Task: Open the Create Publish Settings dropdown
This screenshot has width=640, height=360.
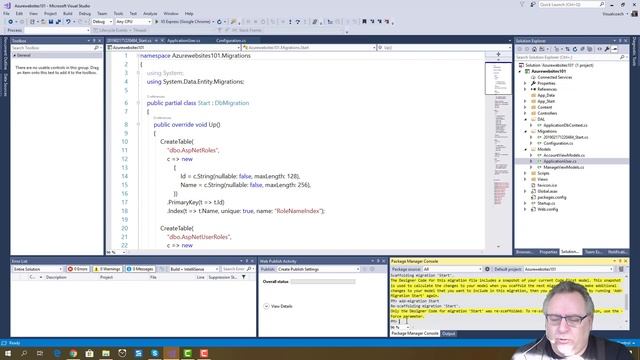Action: pos(318,269)
